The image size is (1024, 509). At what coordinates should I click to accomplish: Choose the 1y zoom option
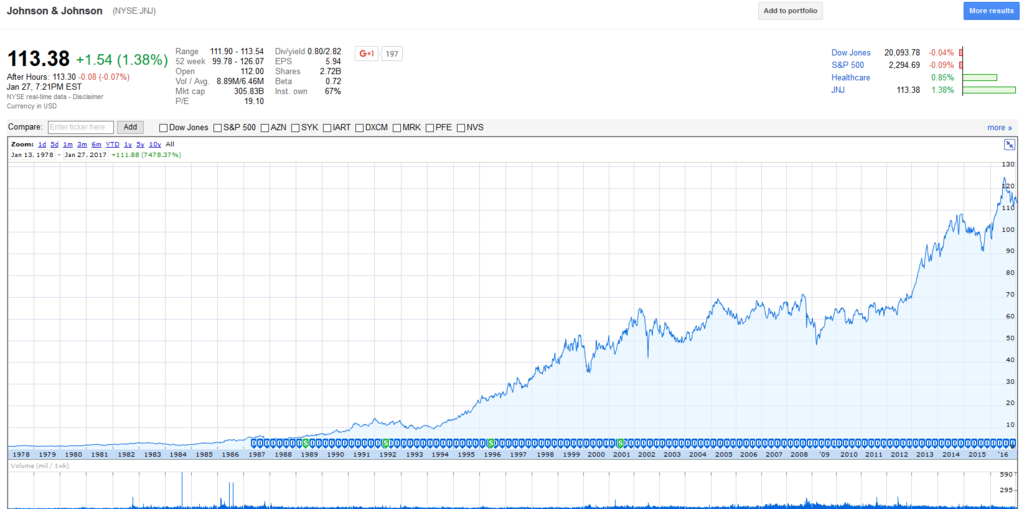128,144
